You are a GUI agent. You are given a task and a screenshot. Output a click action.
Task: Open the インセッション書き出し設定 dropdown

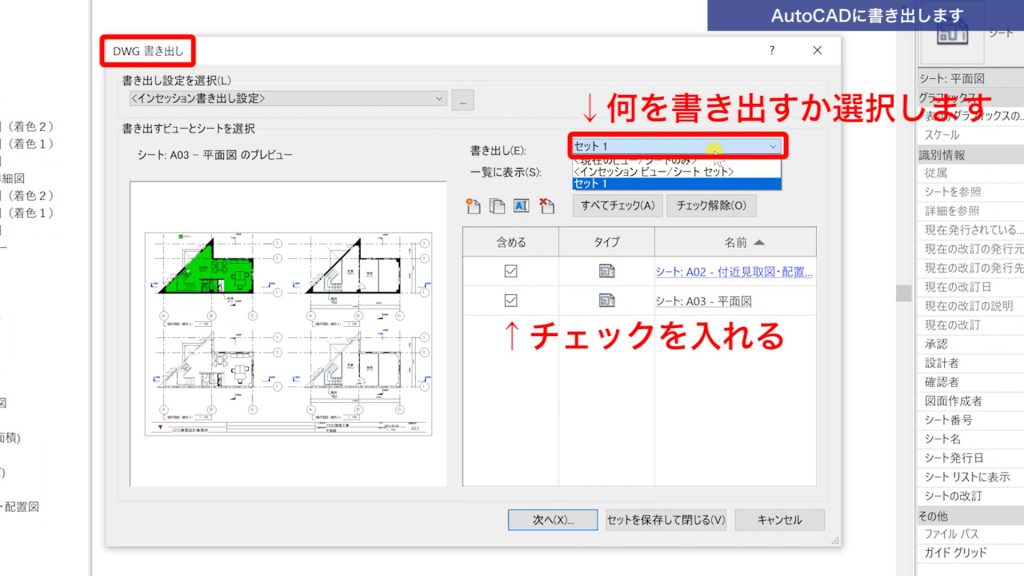pos(441,99)
